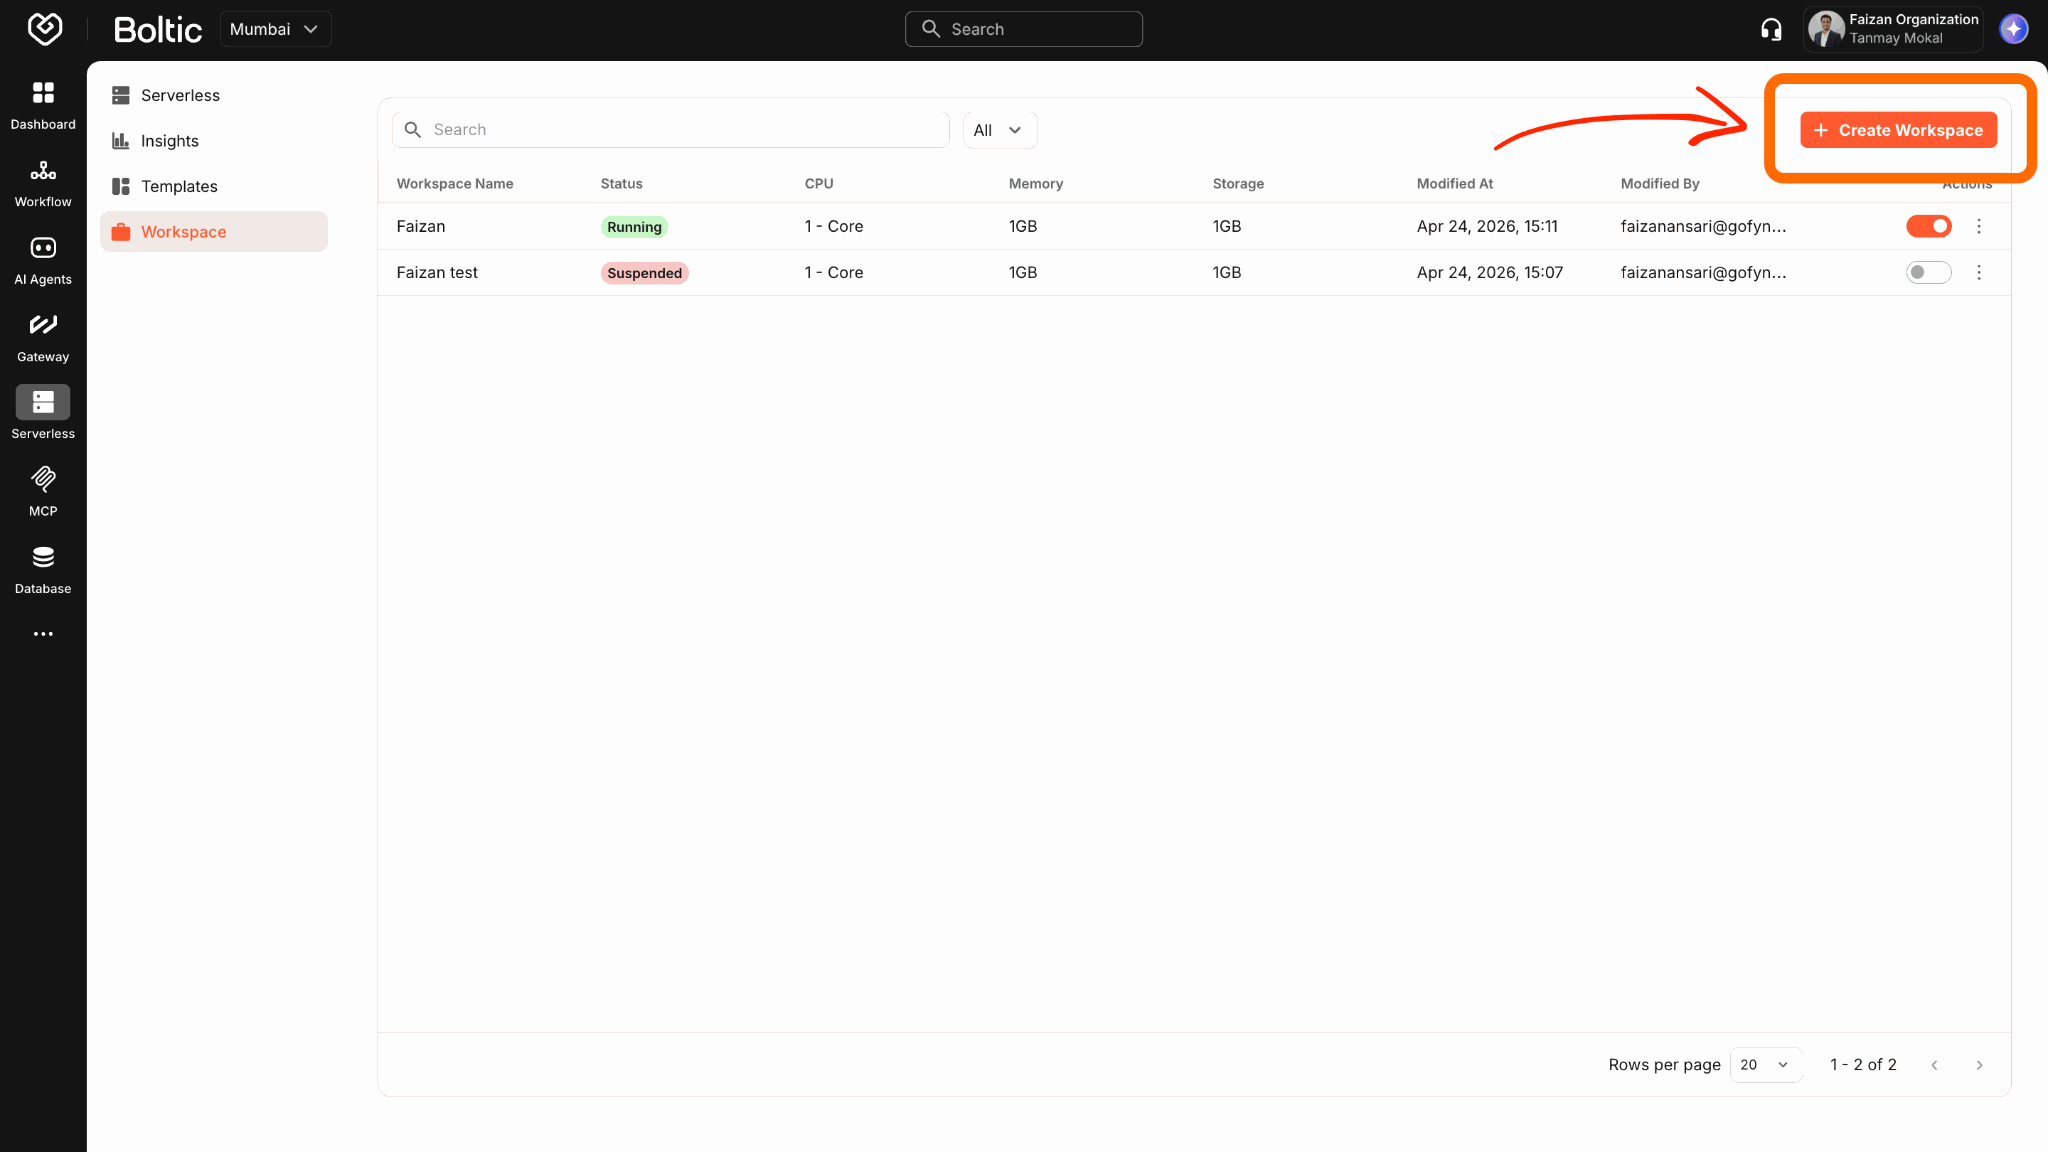This screenshot has height=1152, width=2048.
Task: Select Templates in the submenu
Action: click(x=179, y=187)
